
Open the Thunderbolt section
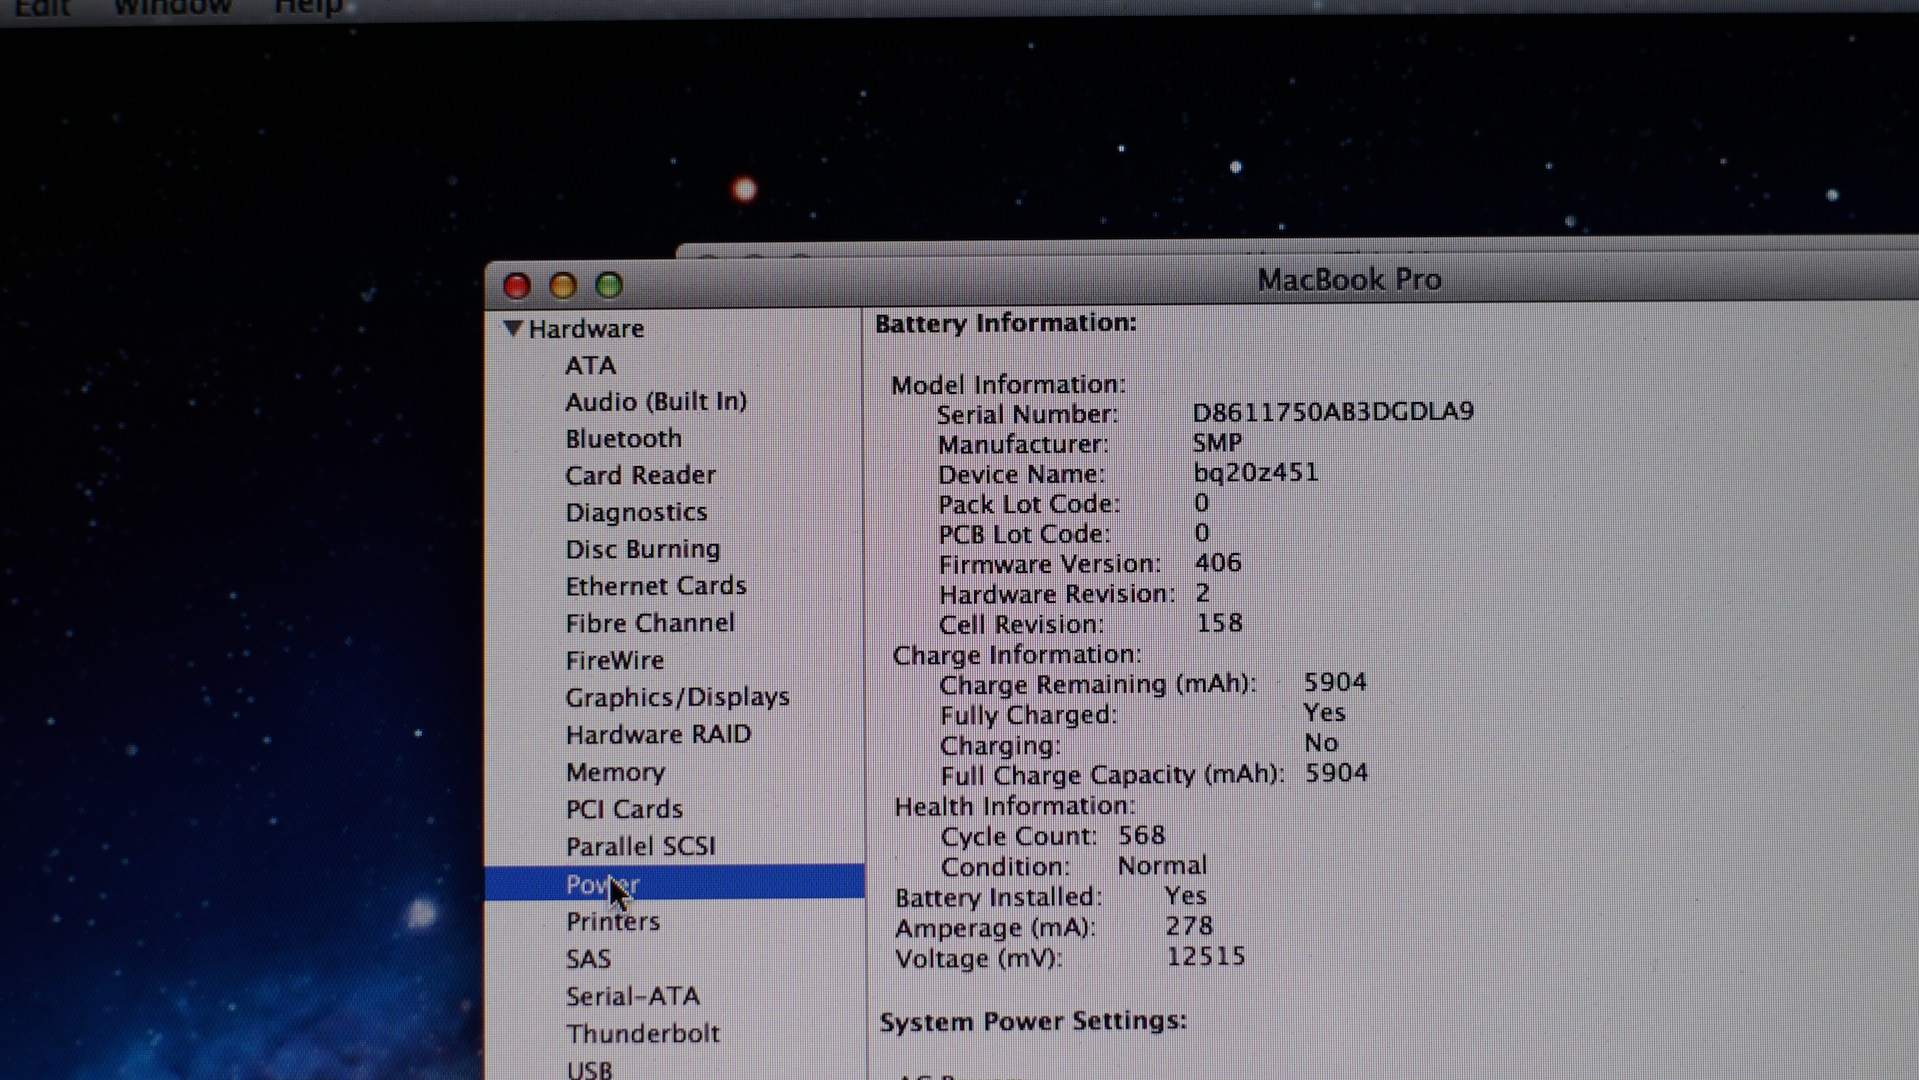coord(642,1033)
